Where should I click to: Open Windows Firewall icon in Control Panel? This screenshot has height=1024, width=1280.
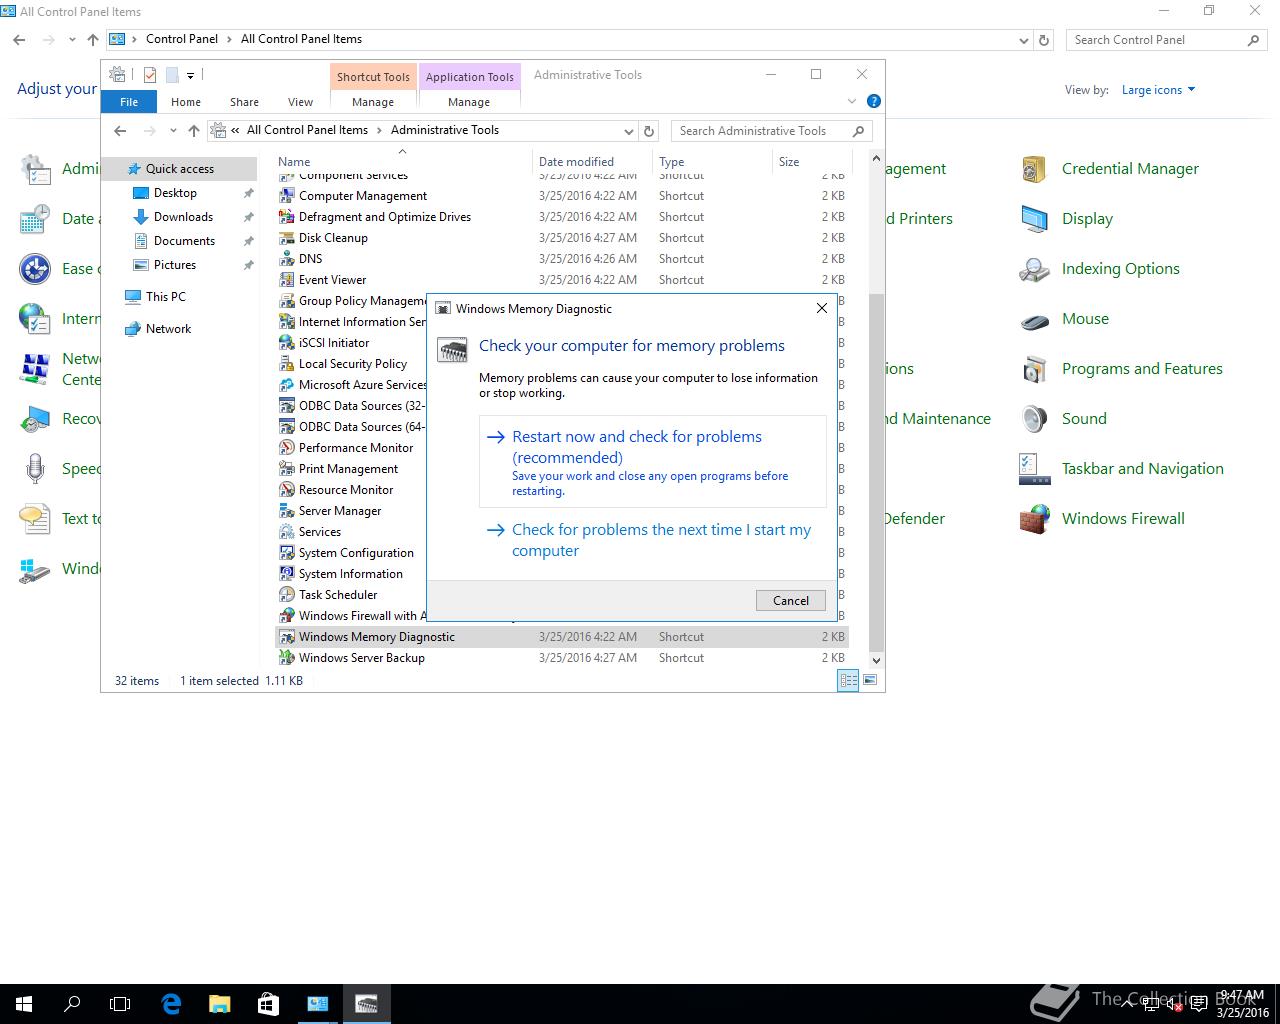[x=1034, y=519]
